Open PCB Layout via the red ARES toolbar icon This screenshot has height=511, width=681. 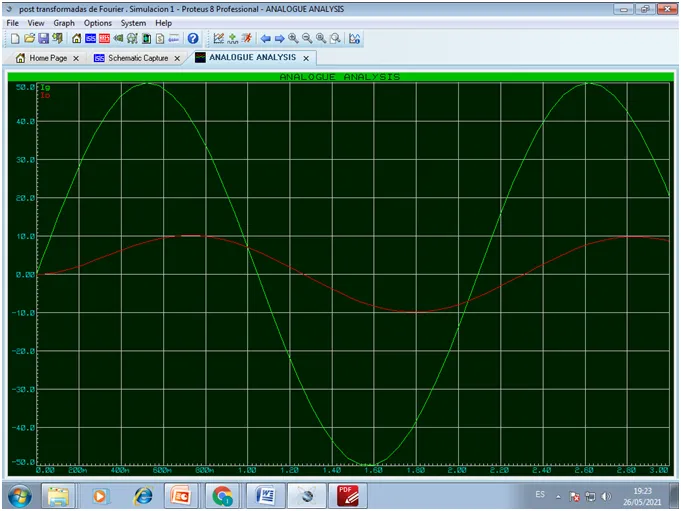[x=104, y=39]
